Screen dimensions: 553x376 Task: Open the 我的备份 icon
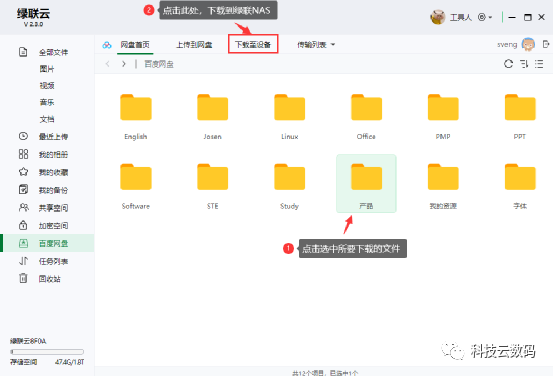pyautogui.click(x=23, y=189)
